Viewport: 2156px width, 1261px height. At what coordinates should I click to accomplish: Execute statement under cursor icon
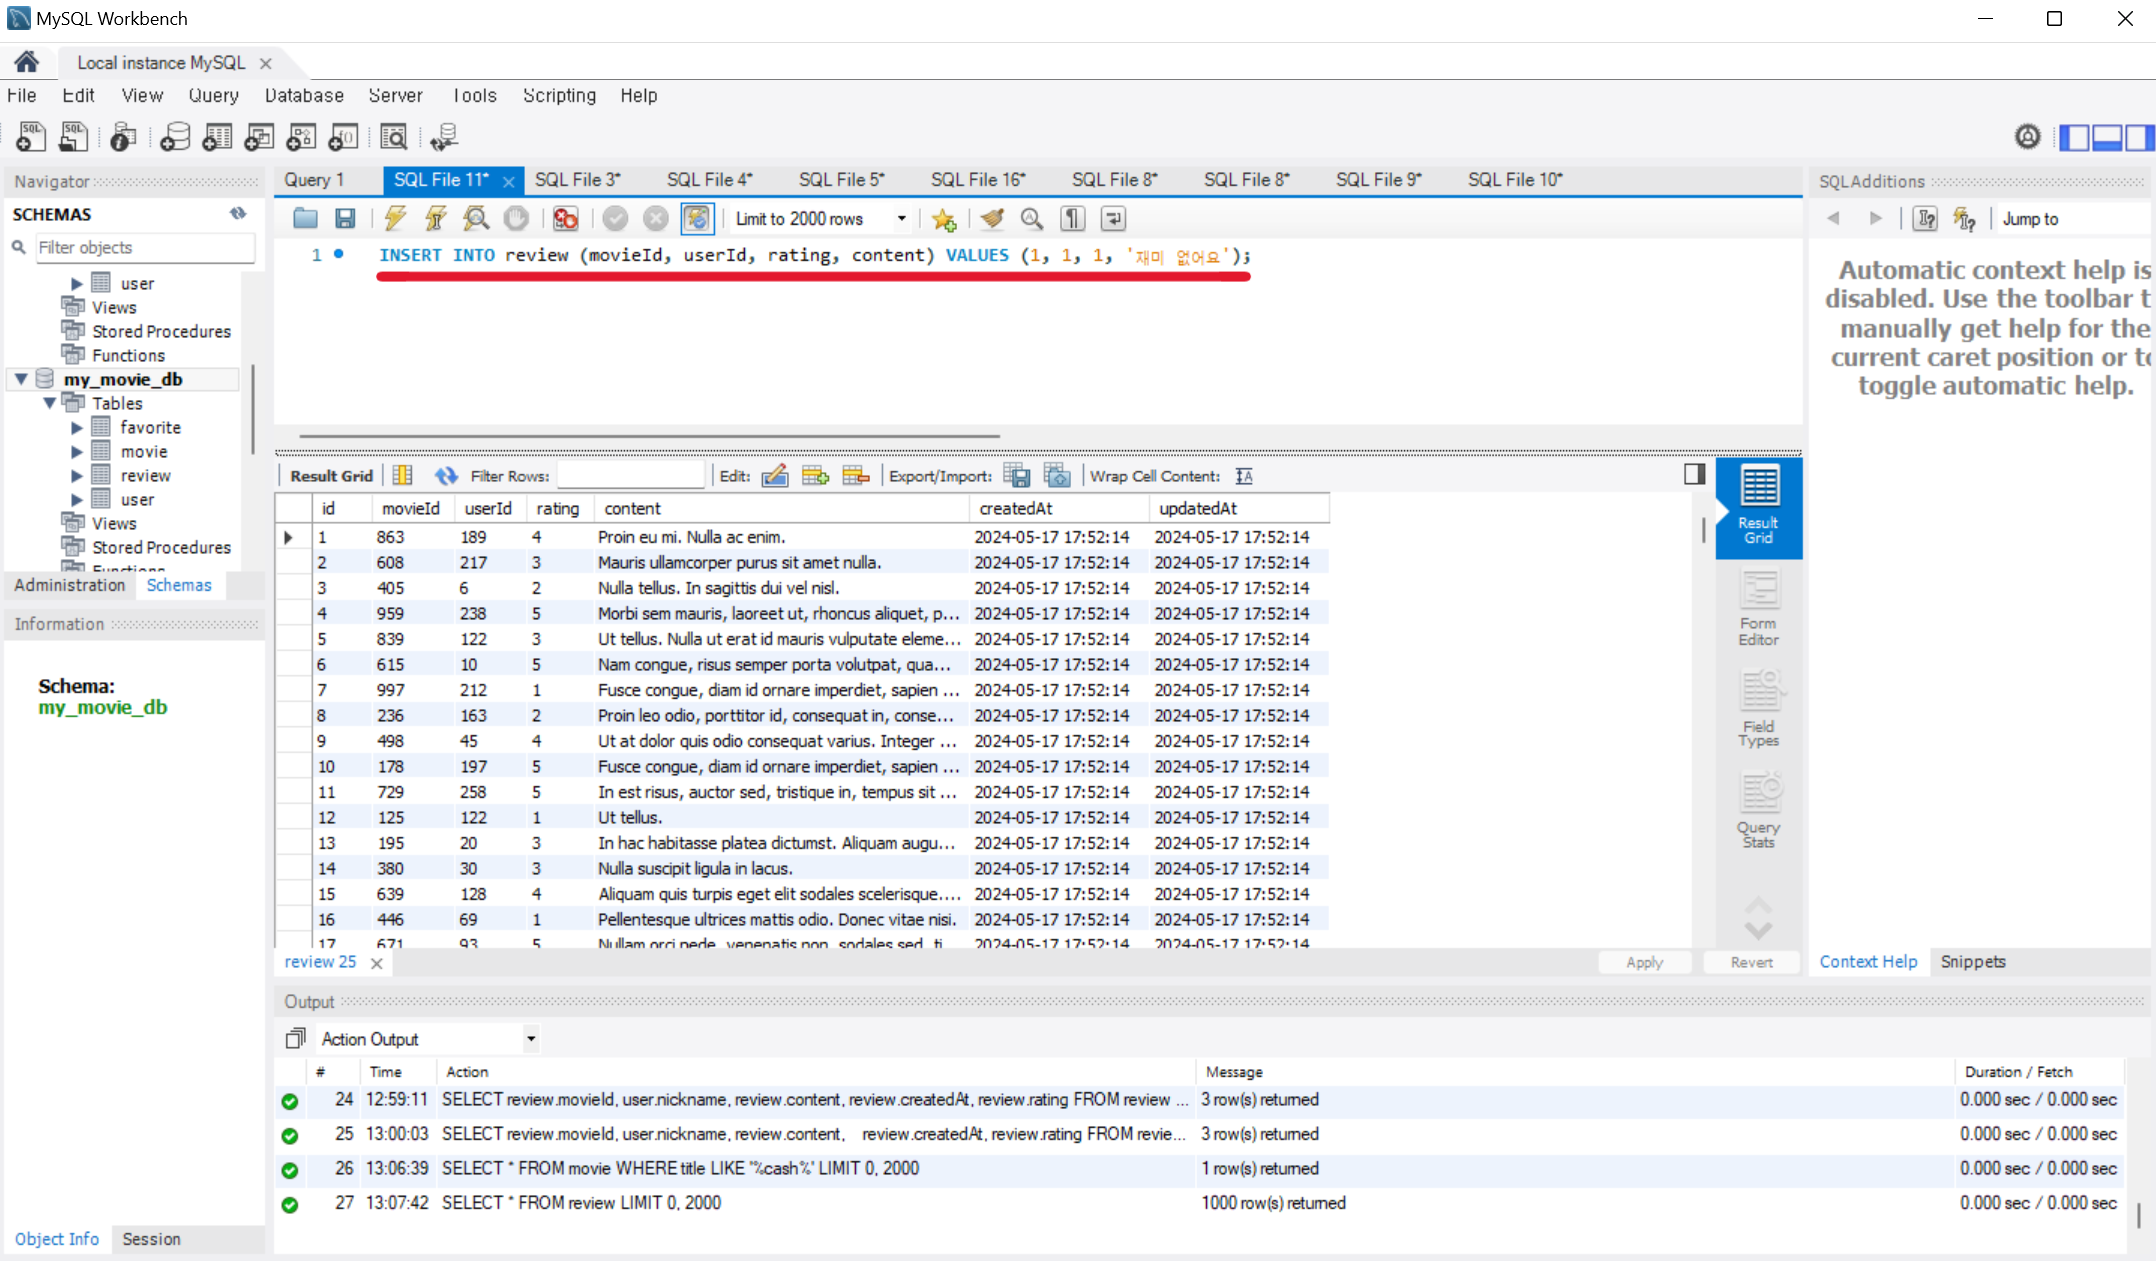tap(435, 218)
